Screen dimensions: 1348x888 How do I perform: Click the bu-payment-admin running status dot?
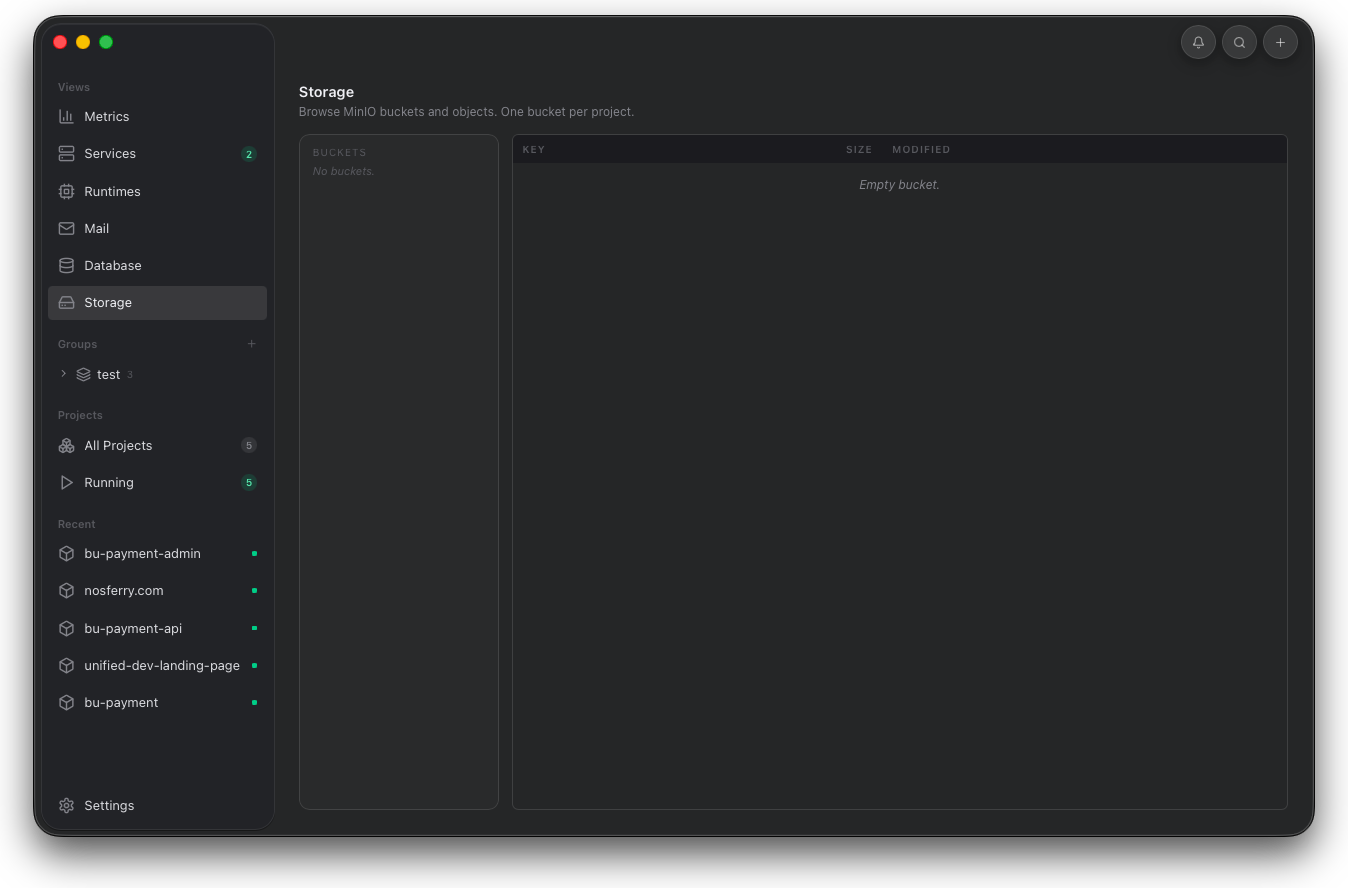pos(254,553)
